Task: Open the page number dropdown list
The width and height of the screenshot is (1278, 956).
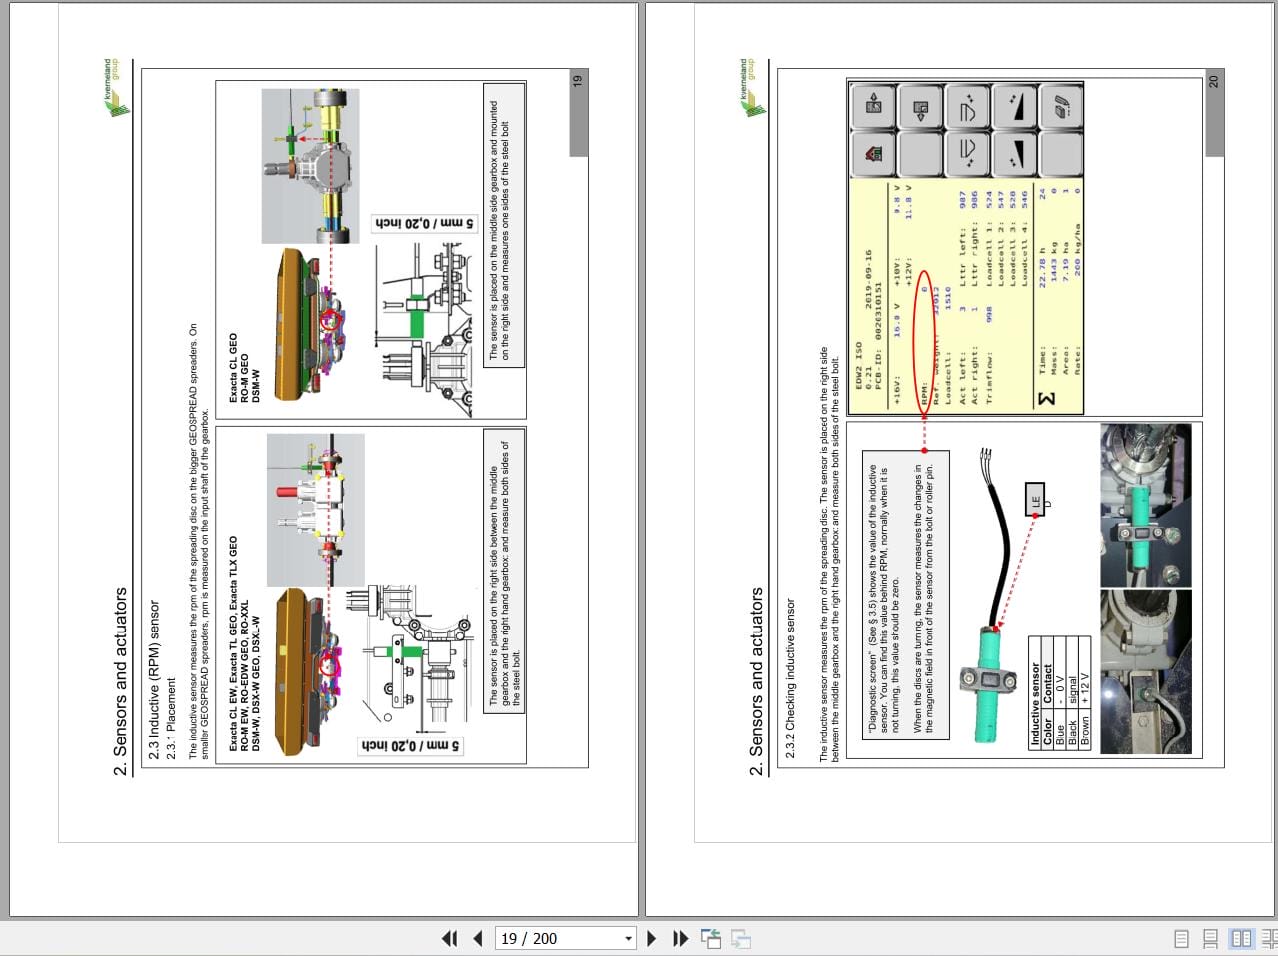Action: 628,938
